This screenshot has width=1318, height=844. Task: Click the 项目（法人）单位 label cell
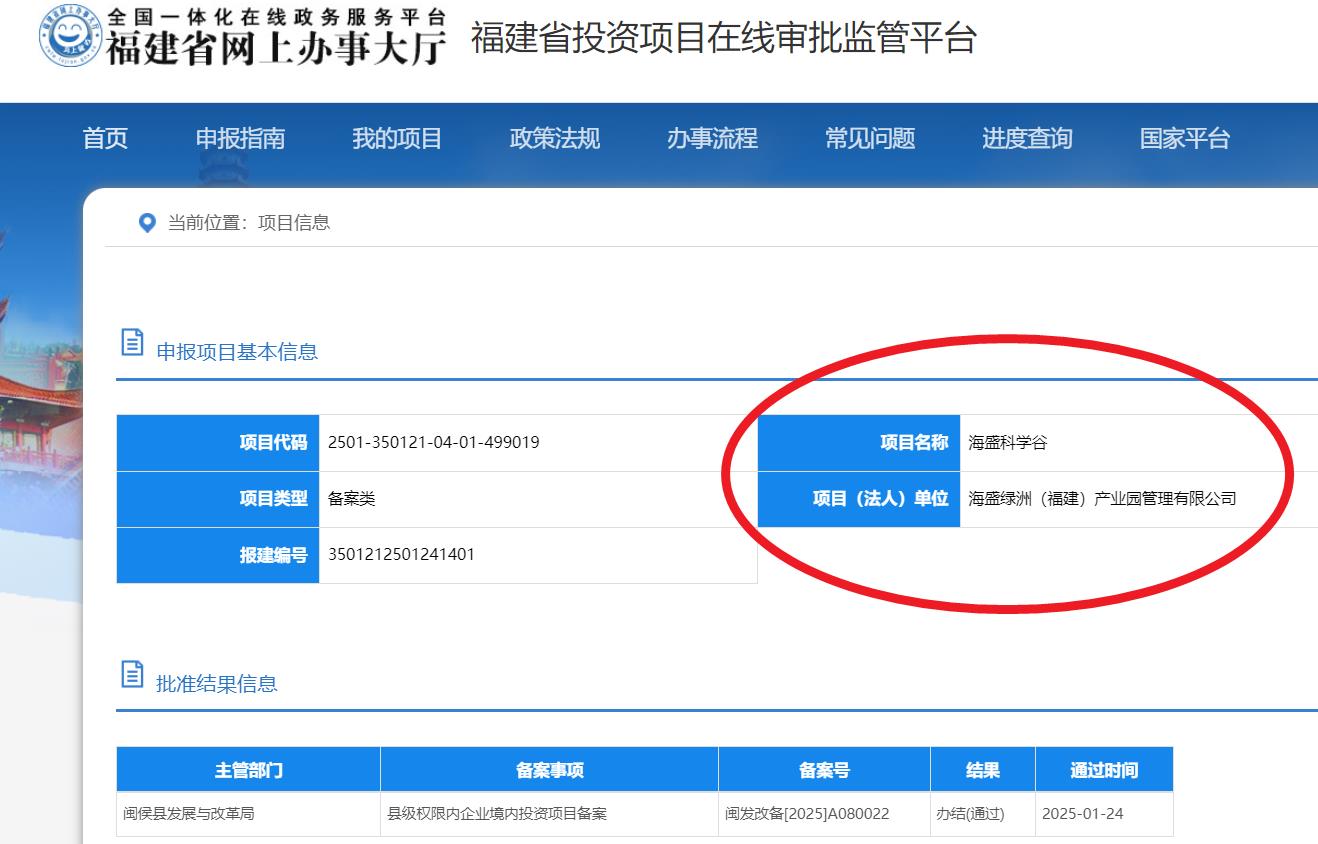[x=859, y=499]
